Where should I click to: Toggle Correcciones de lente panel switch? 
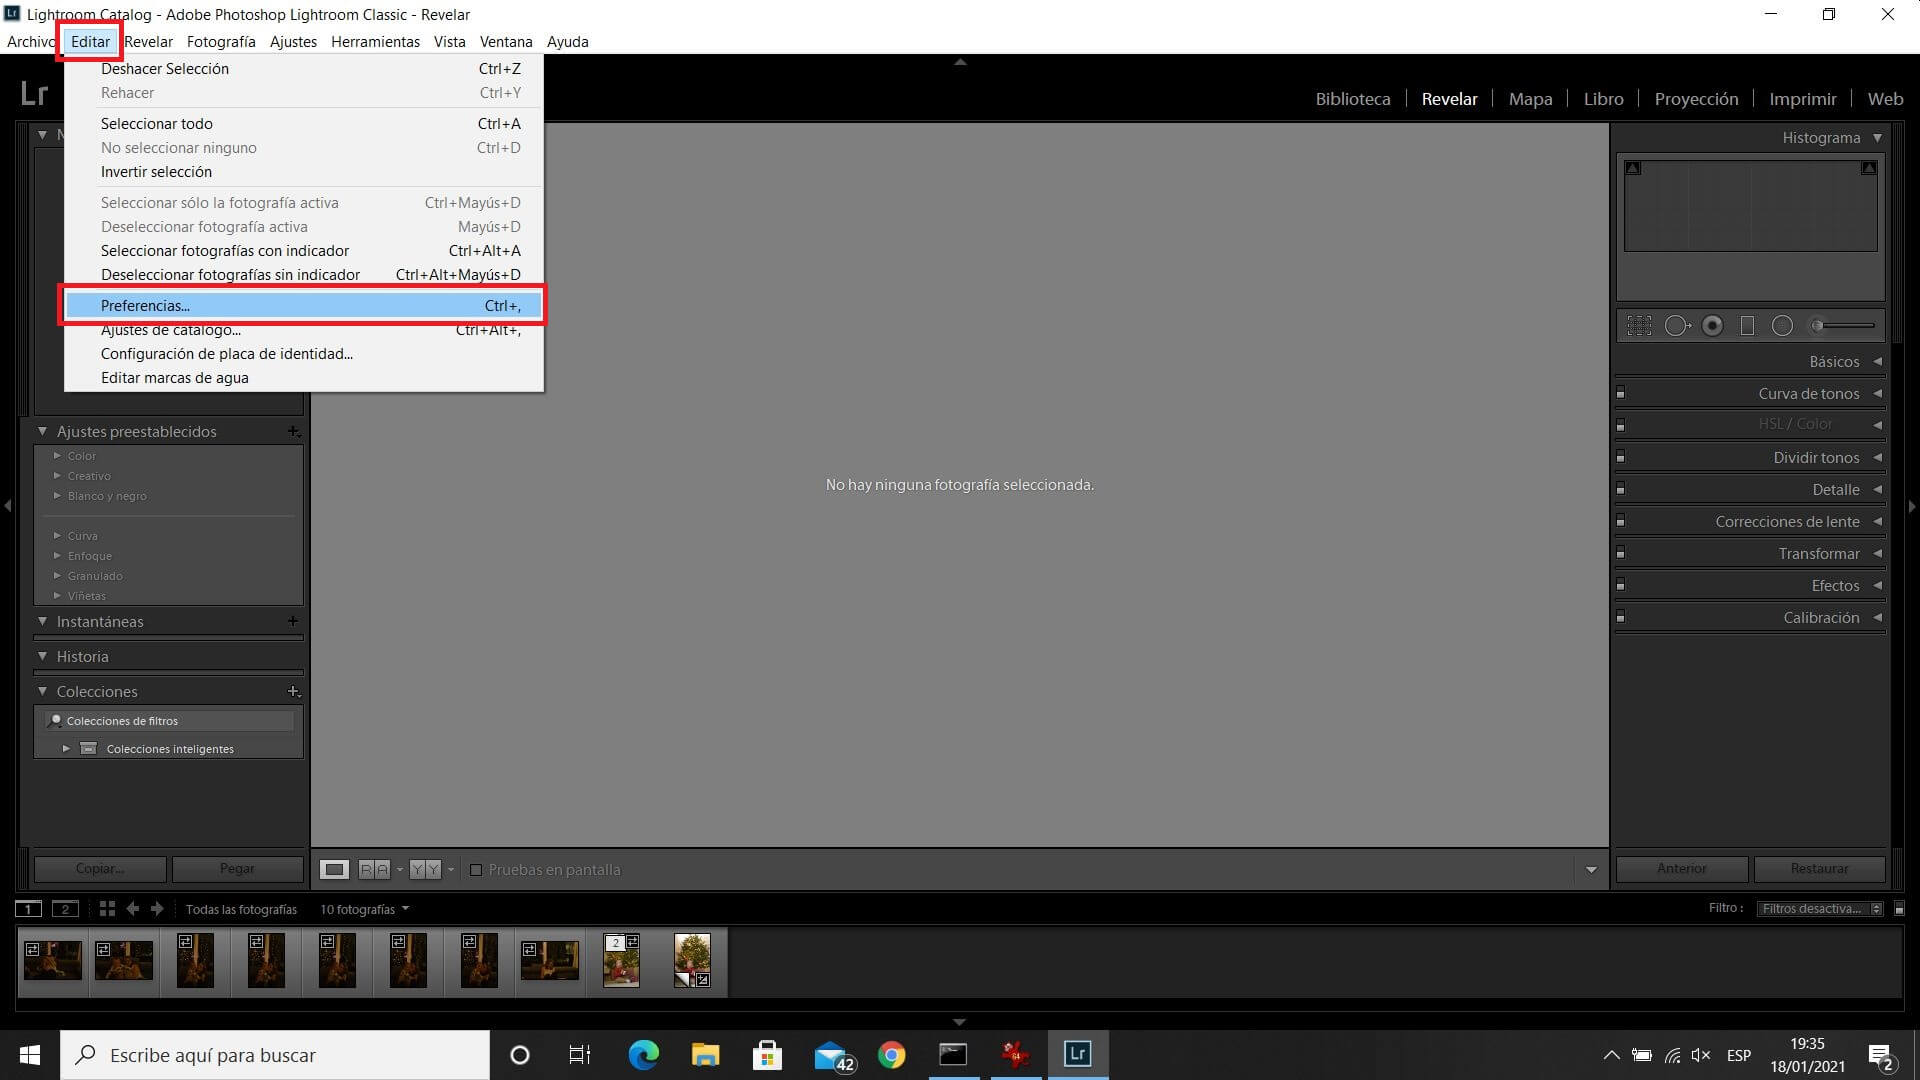tap(1620, 521)
